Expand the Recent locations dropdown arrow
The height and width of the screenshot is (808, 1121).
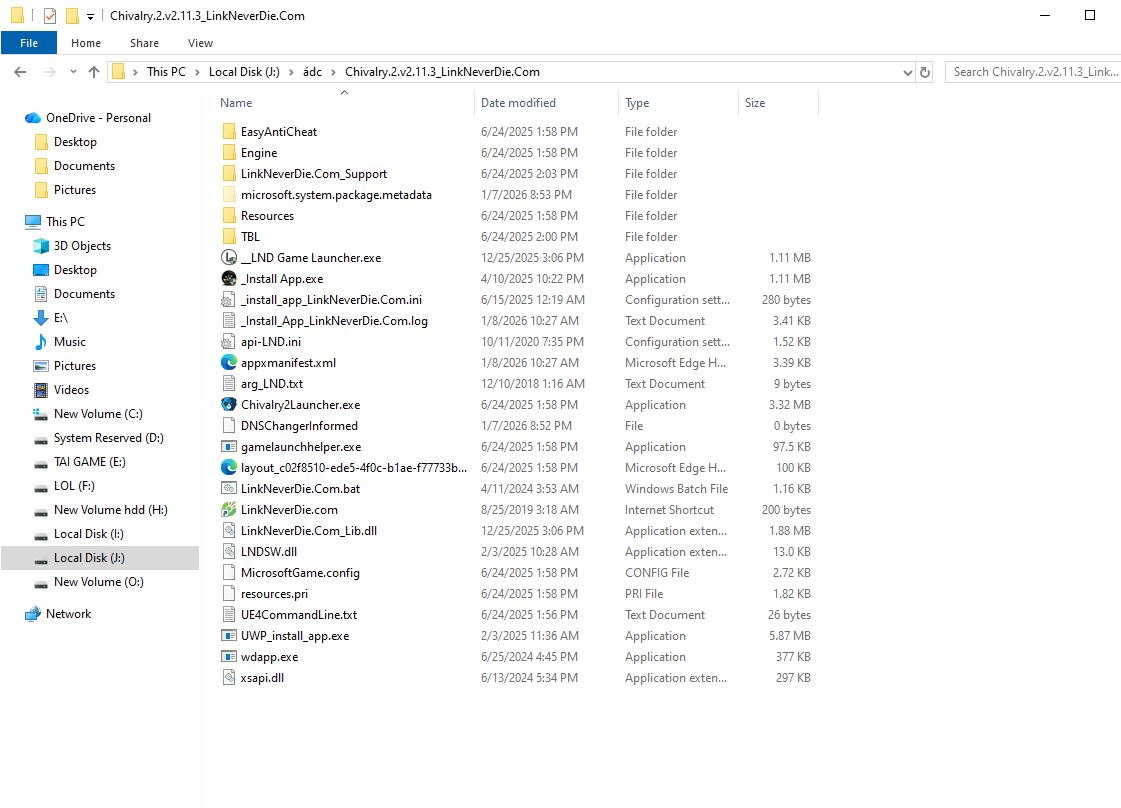point(73,72)
